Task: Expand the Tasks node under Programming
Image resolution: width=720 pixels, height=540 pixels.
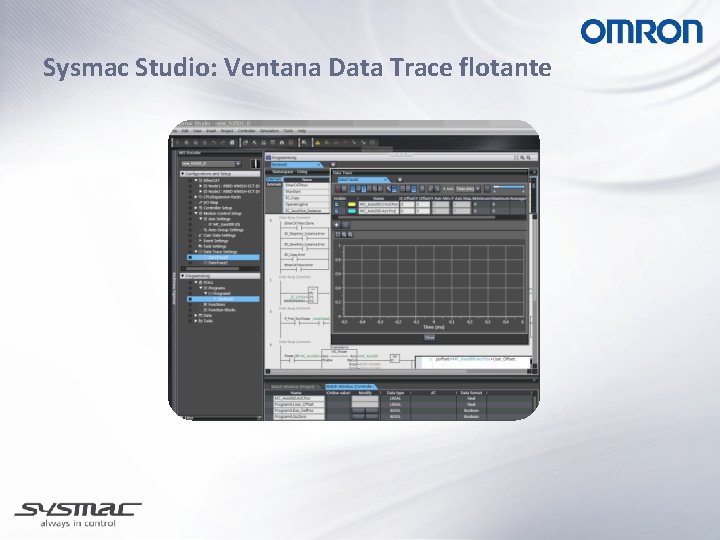Action: (196, 321)
